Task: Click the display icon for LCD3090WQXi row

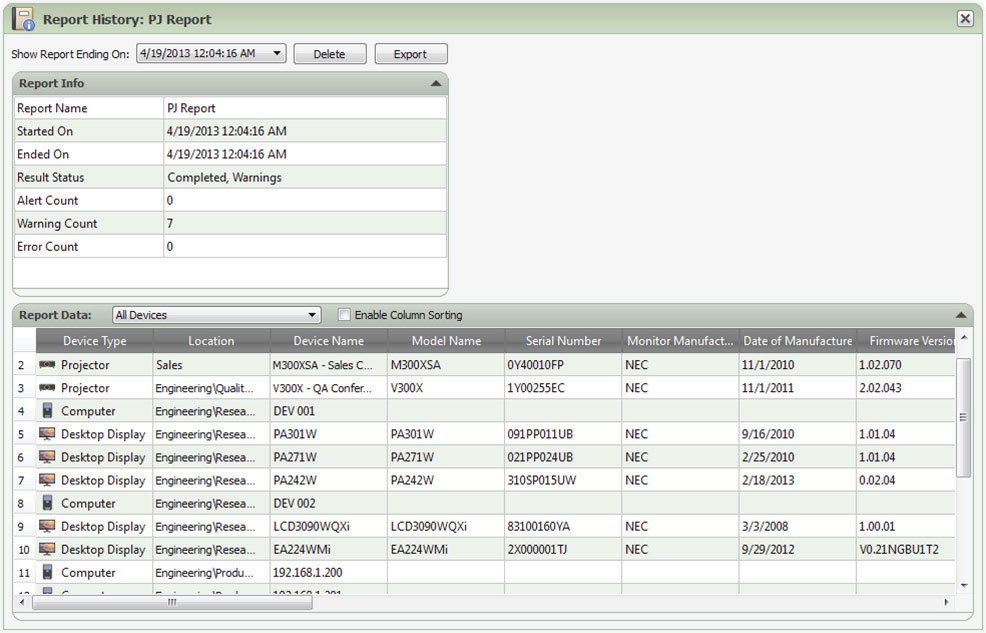Action: [x=47, y=526]
